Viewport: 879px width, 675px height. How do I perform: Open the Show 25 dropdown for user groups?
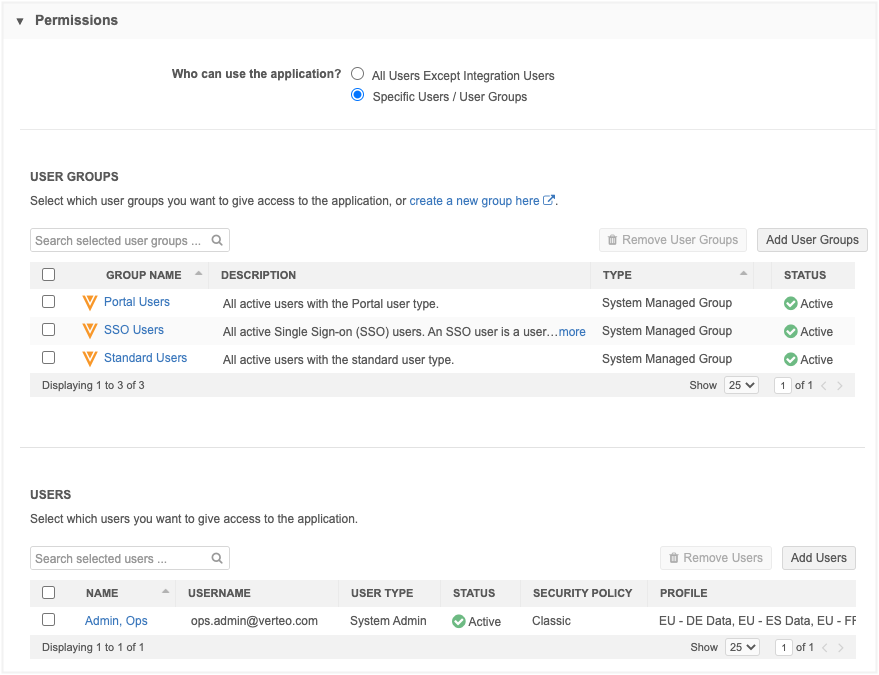[741, 385]
